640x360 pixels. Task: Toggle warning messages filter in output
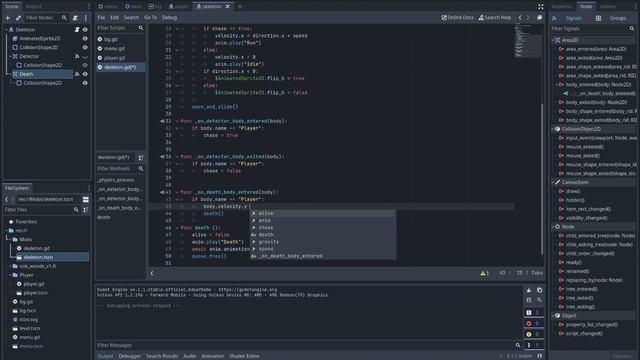(533, 334)
